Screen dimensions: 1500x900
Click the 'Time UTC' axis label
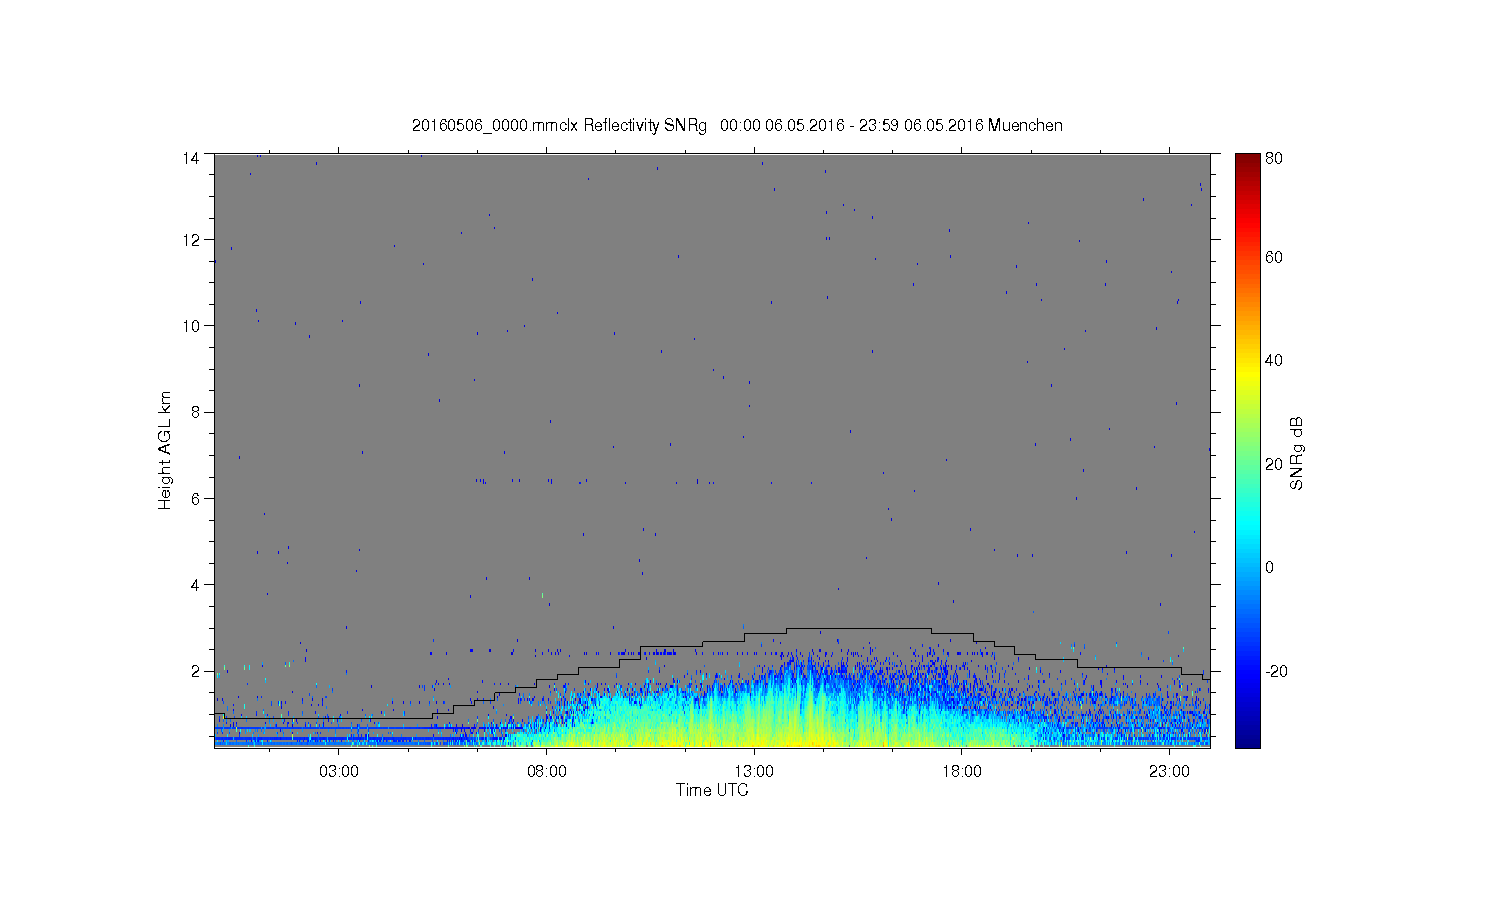pos(712,790)
